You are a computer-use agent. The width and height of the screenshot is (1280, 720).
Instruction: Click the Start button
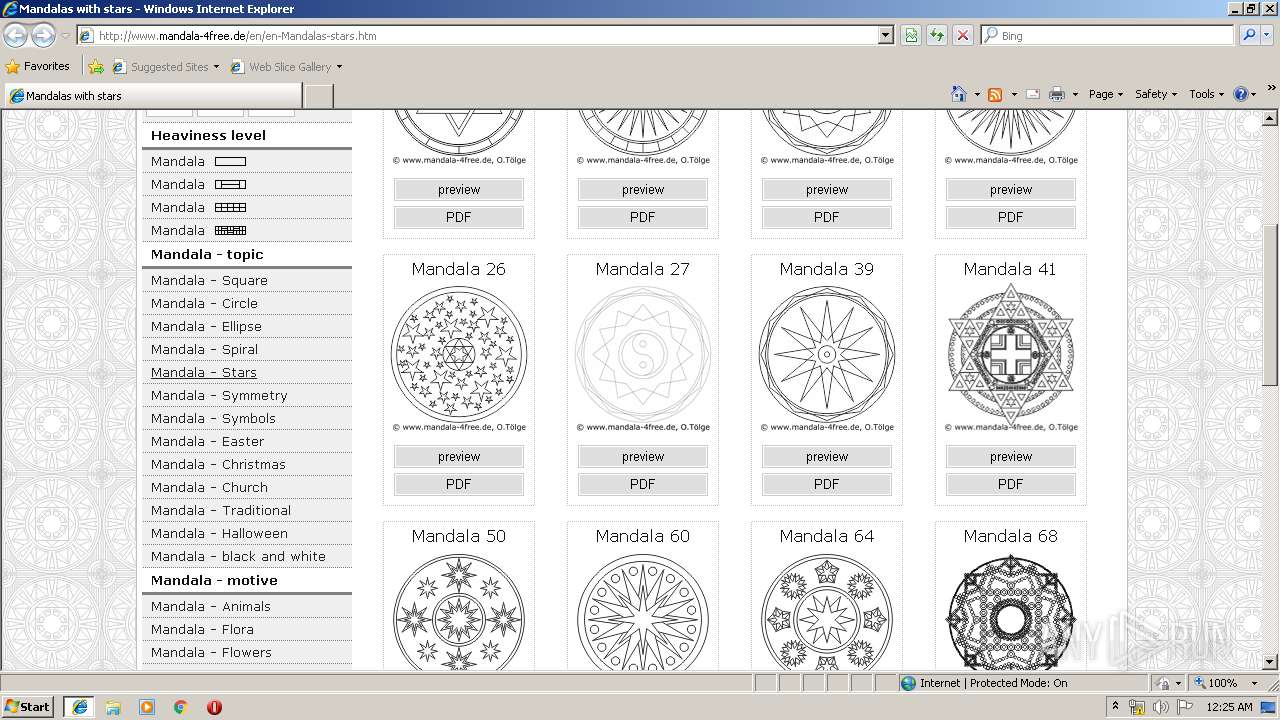28,707
